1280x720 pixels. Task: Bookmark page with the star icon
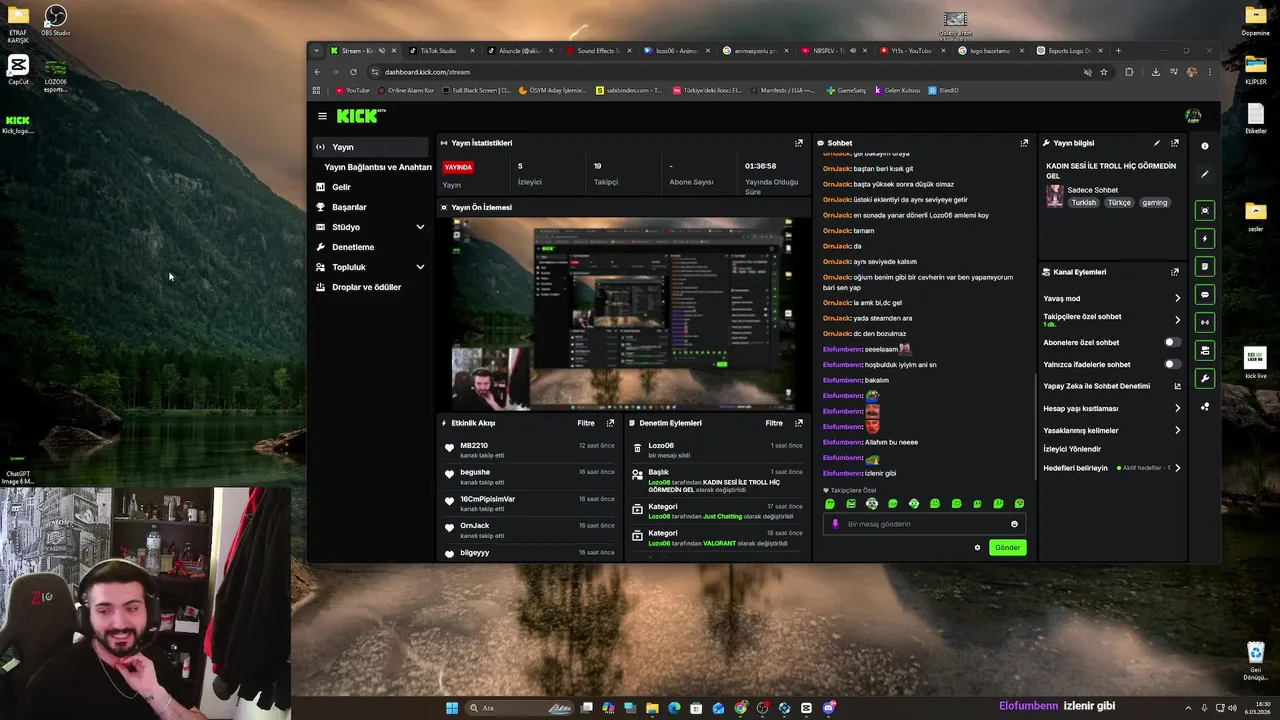1104,72
